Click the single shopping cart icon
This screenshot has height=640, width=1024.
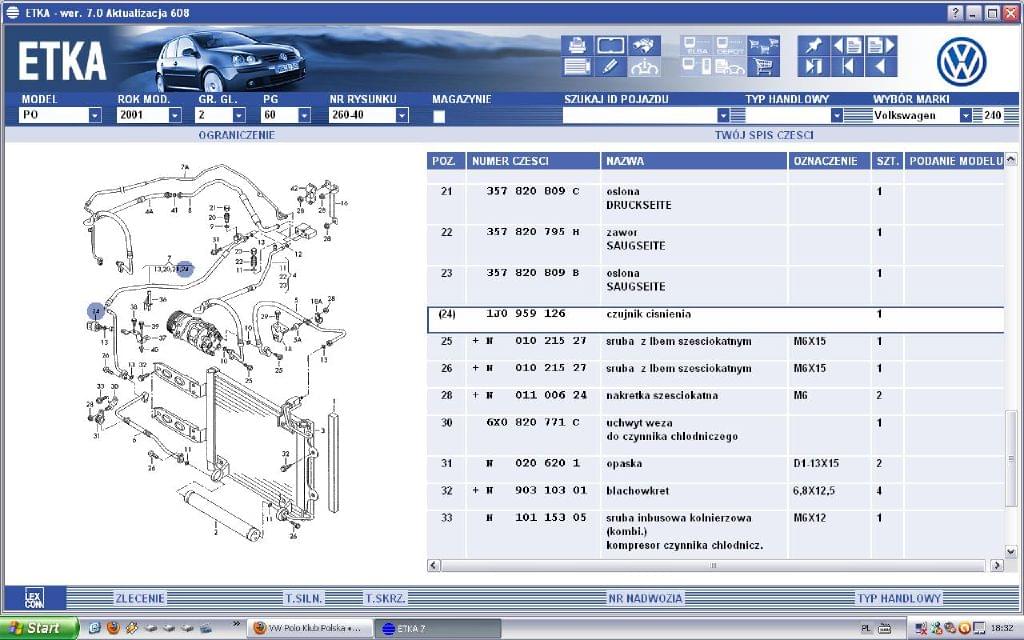[763, 66]
